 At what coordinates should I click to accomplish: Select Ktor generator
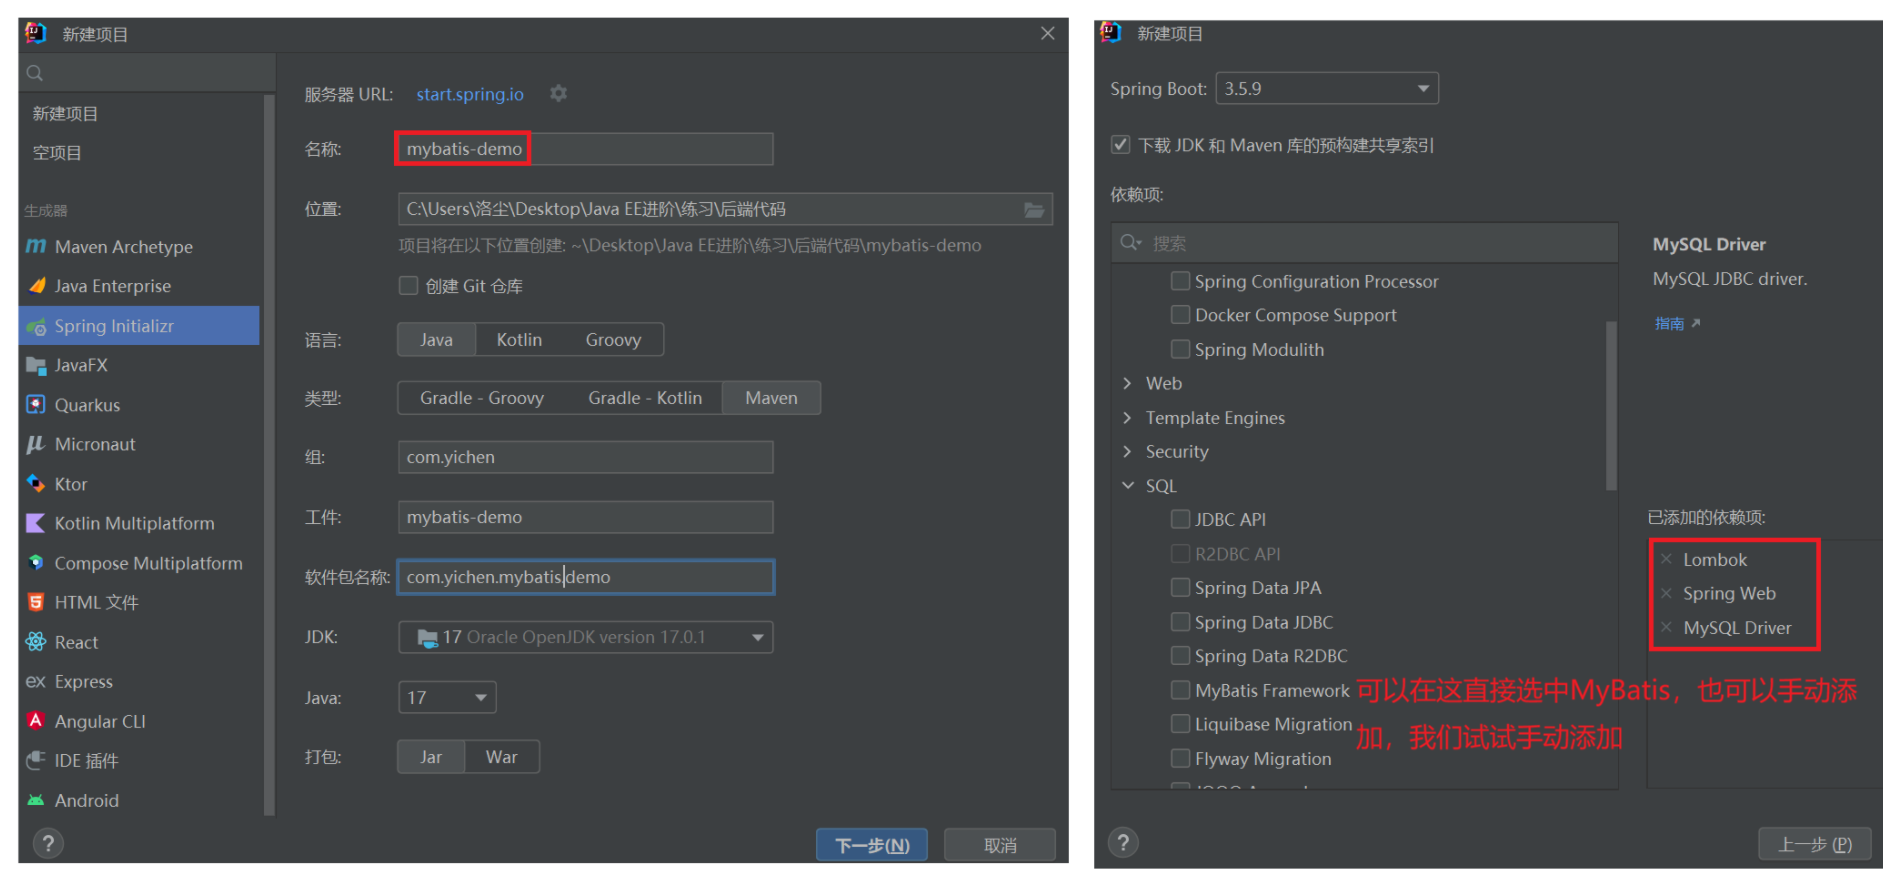139,484
